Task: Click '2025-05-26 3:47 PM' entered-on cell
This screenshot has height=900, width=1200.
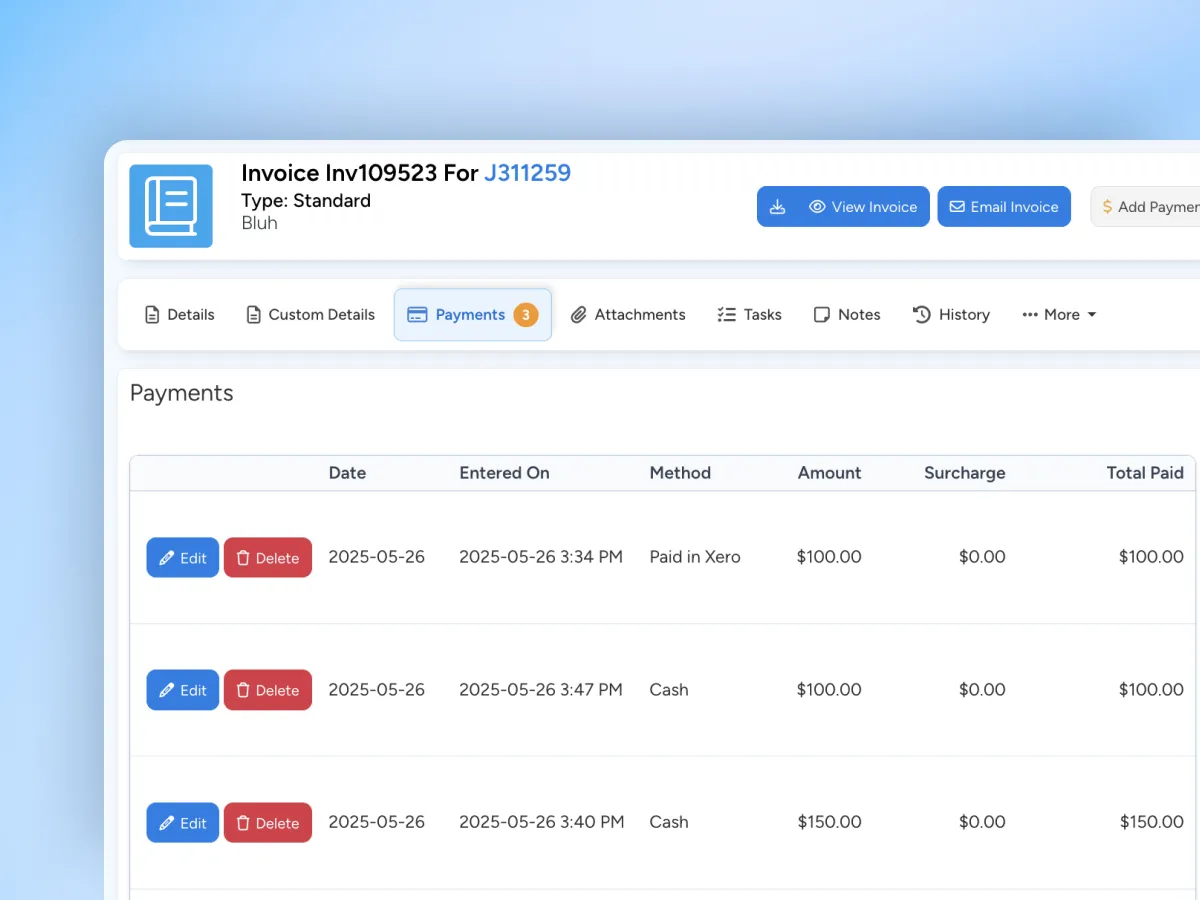Action: [x=541, y=689]
